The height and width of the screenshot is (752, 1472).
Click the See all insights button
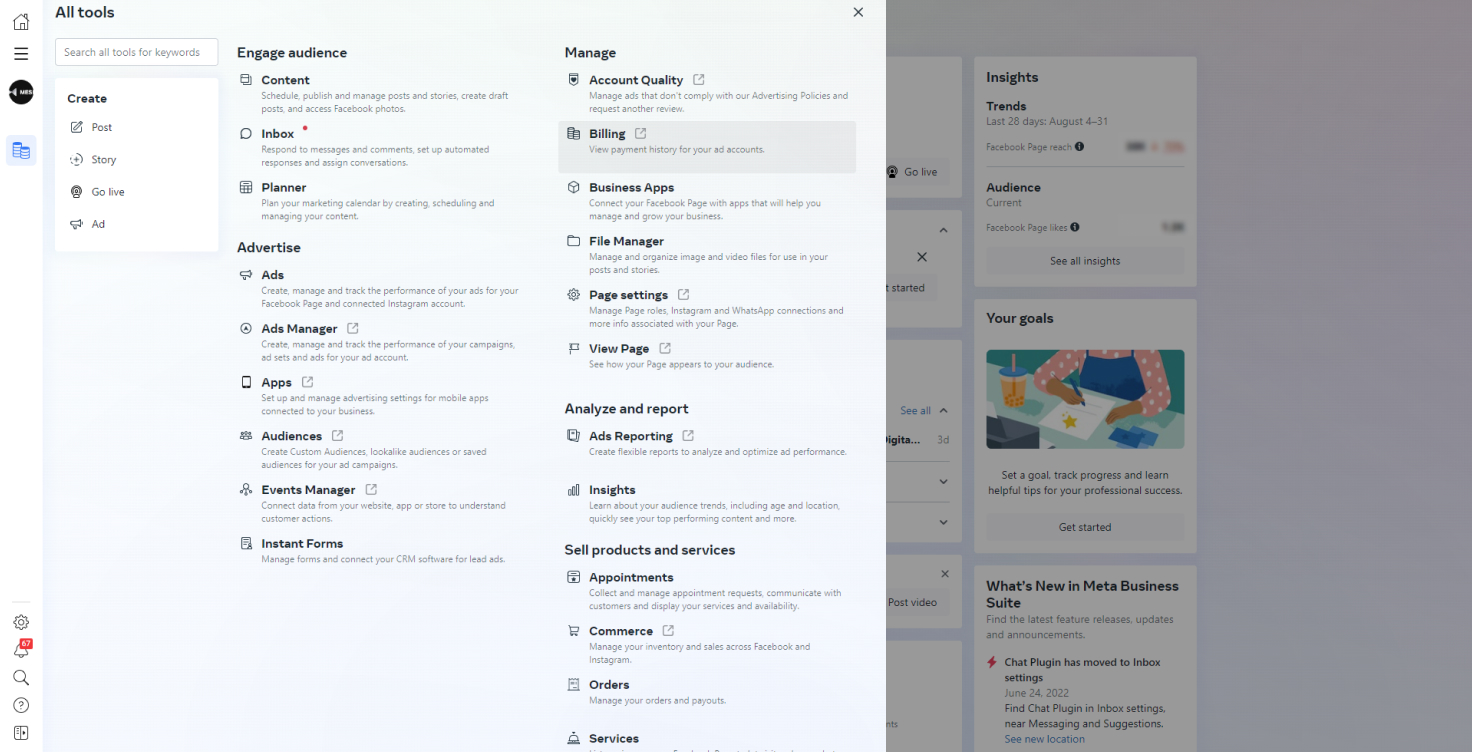pos(1084,261)
